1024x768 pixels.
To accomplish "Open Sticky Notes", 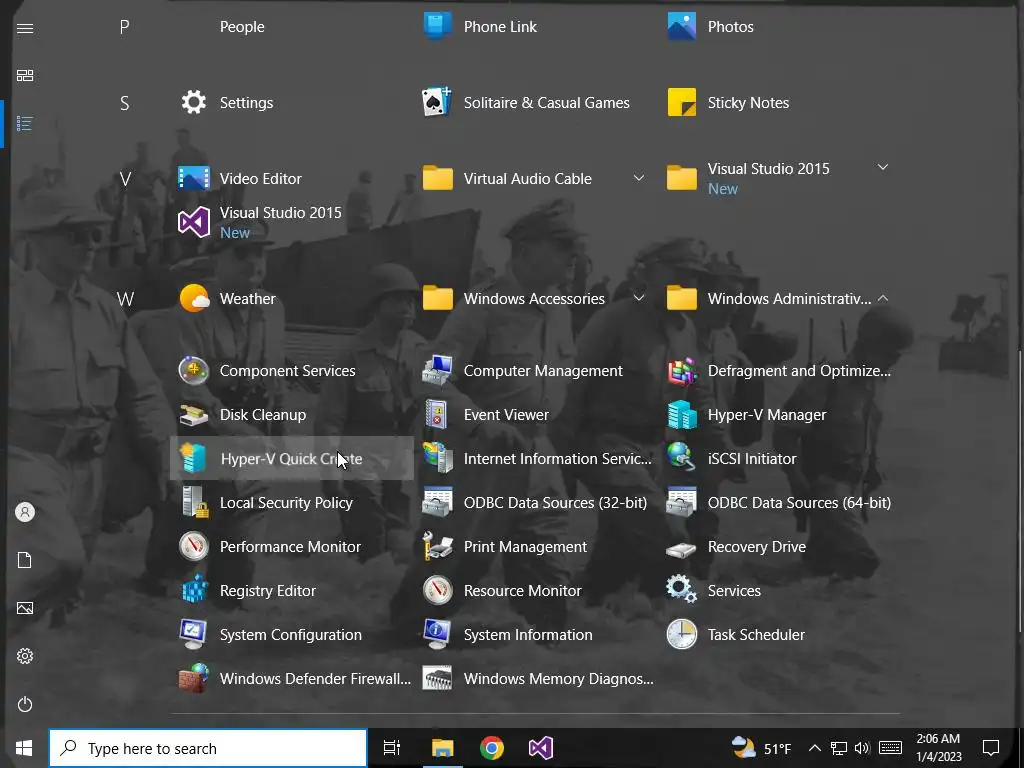I will [780, 103].
